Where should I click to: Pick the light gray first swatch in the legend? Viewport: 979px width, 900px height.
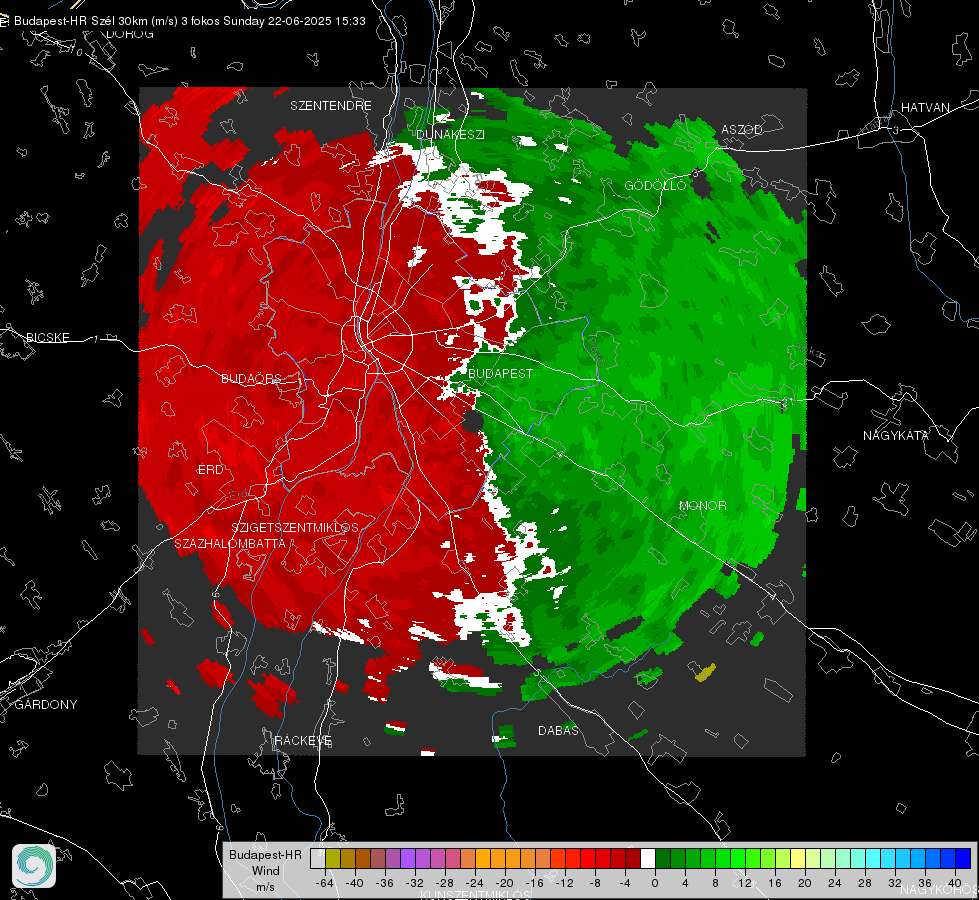point(317,858)
